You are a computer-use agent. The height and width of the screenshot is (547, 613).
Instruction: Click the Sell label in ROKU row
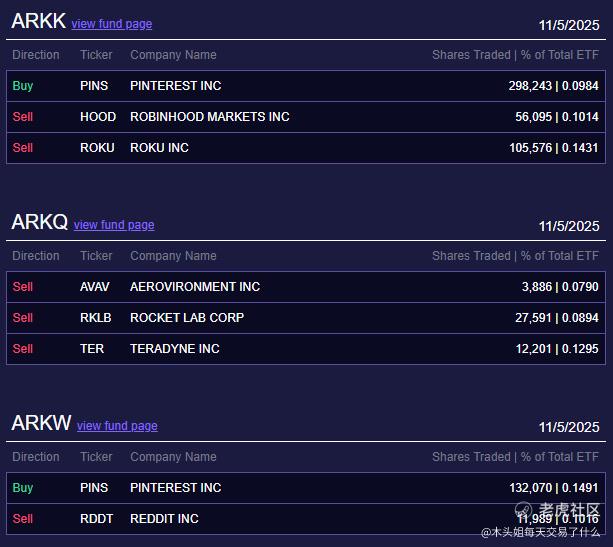[x=23, y=148]
